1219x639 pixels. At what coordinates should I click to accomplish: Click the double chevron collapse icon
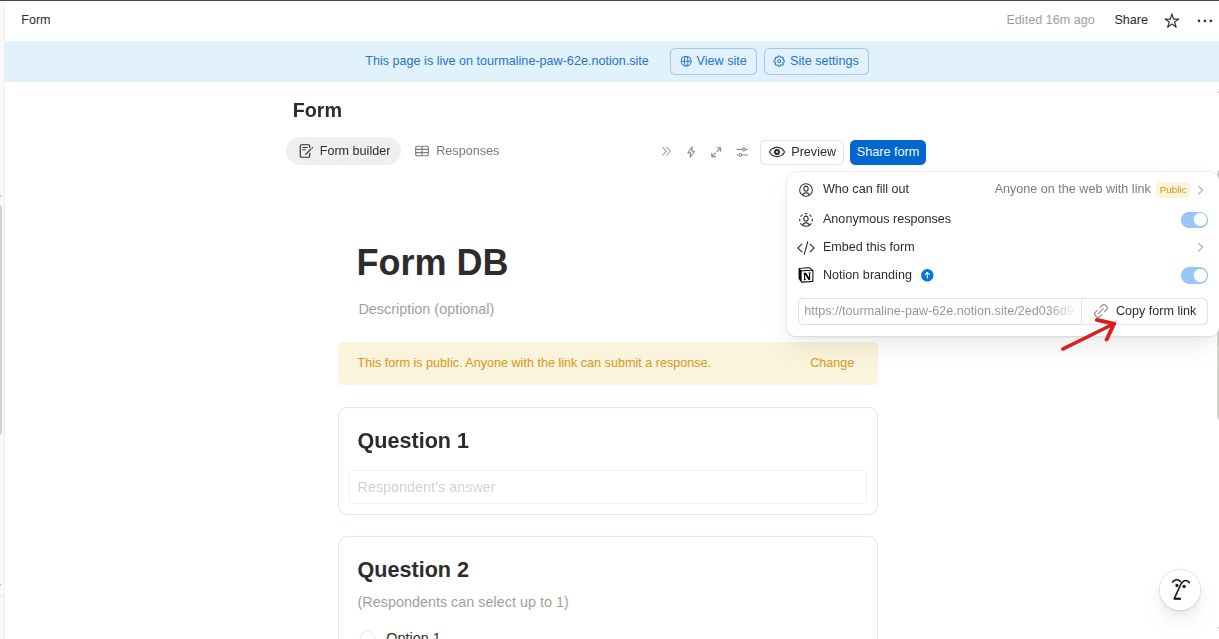[x=666, y=152]
